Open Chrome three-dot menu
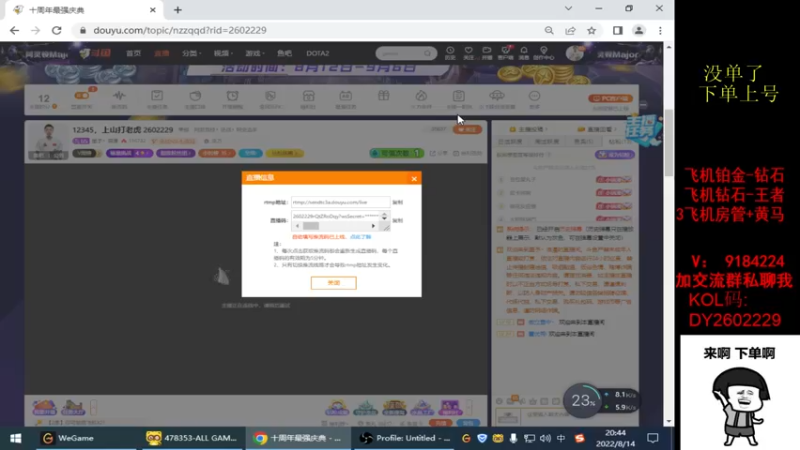The image size is (800, 450). click(660, 31)
